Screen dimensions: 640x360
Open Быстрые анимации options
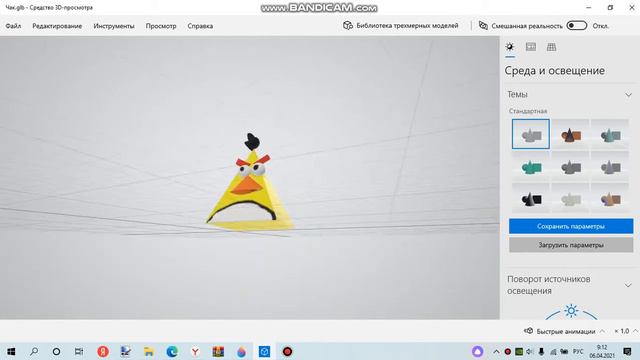click(560, 331)
